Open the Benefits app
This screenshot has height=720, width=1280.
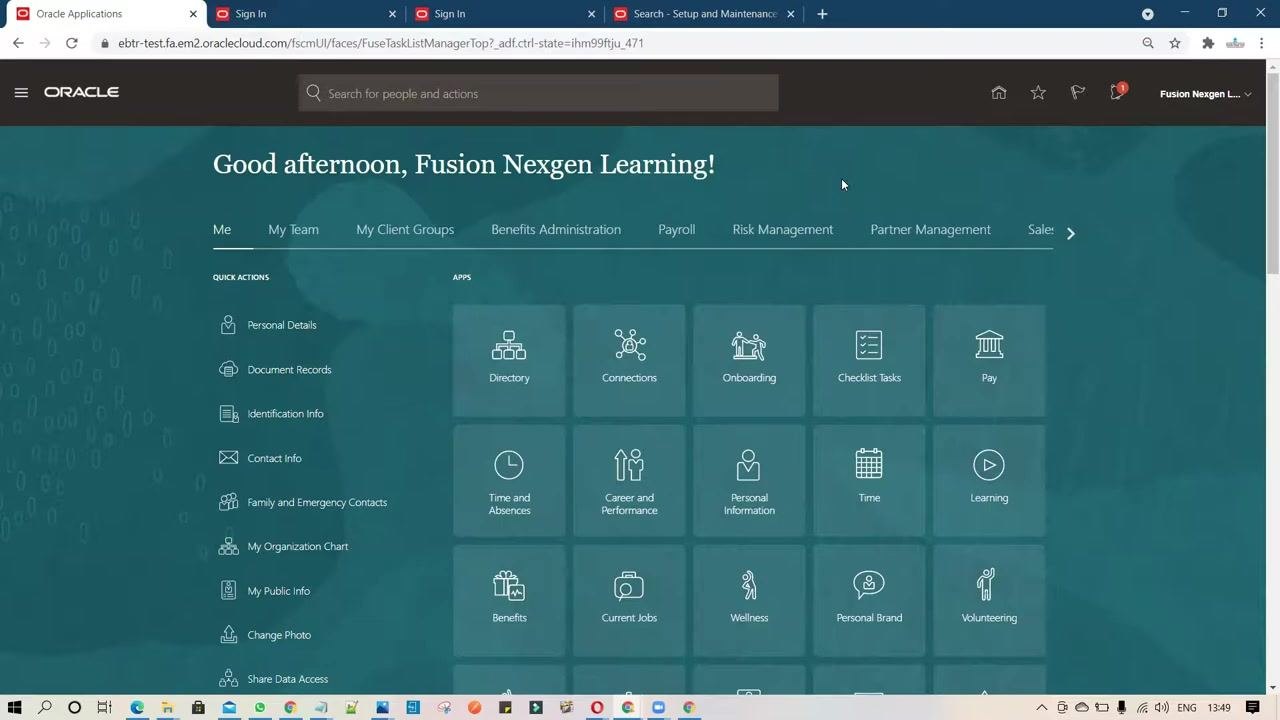click(509, 600)
